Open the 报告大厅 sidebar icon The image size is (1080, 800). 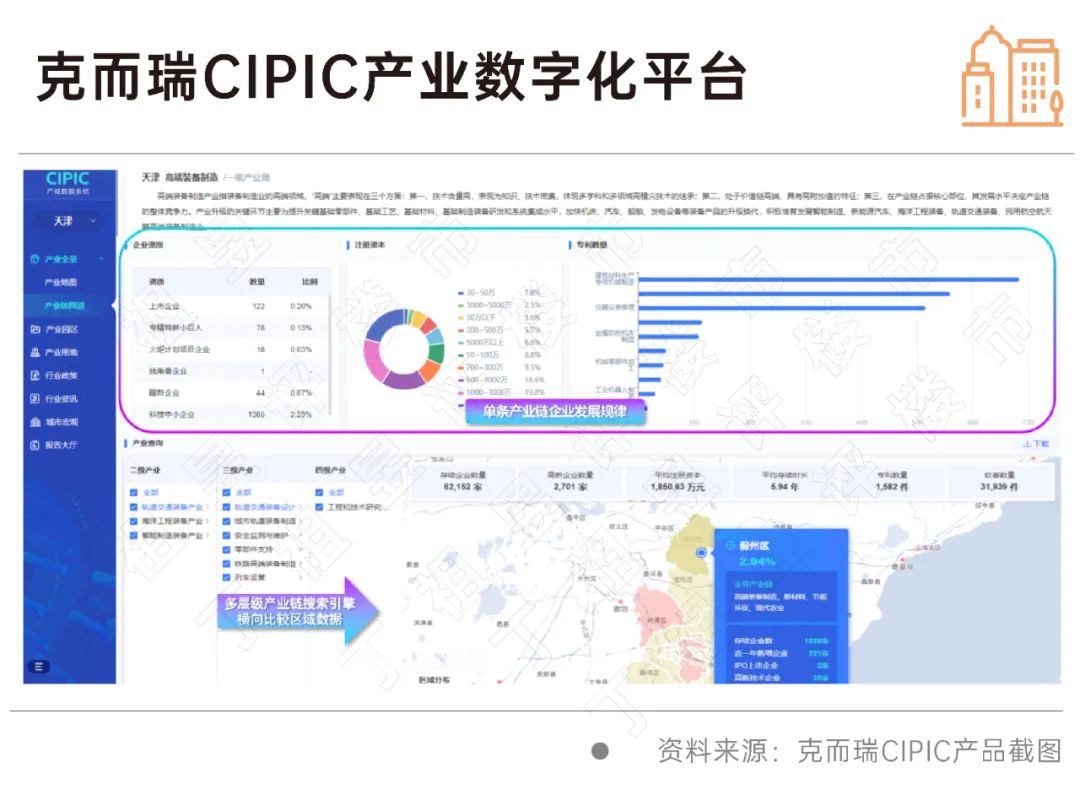[x=35, y=445]
